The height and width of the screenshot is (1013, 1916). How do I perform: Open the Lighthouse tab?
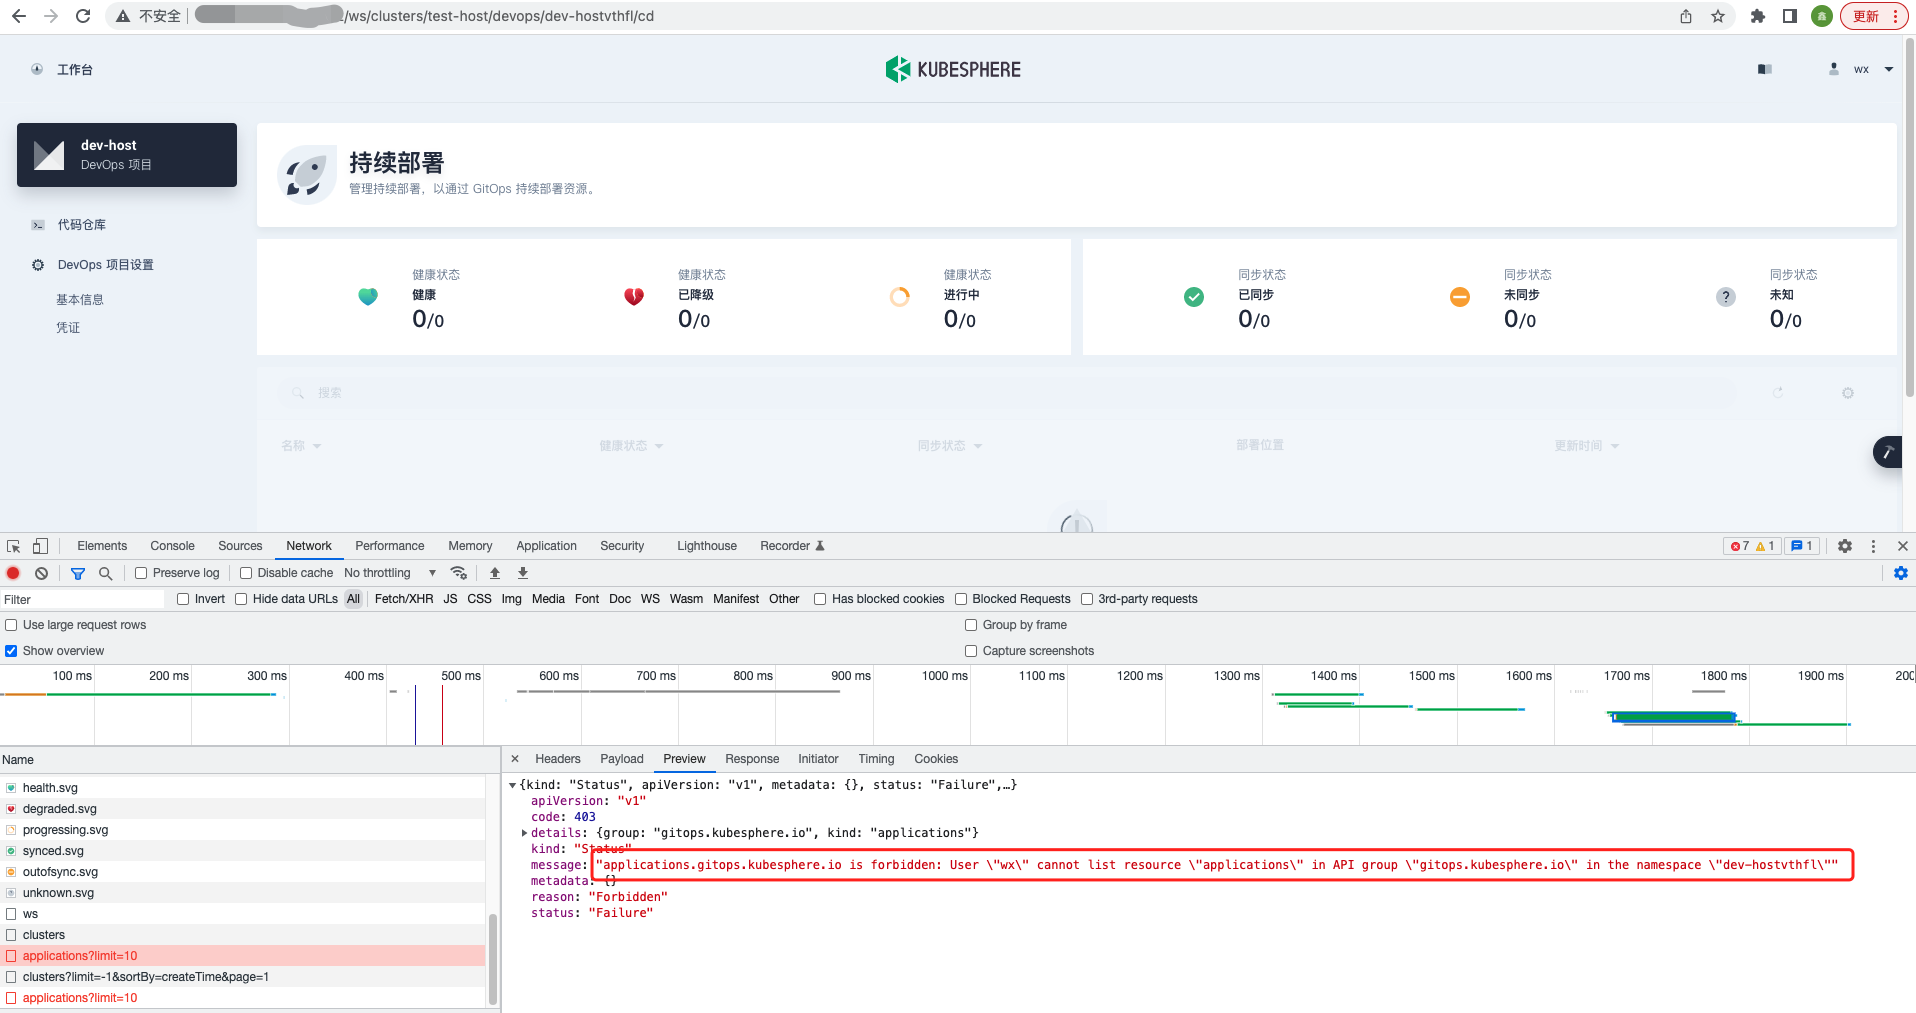pyautogui.click(x=707, y=546)
